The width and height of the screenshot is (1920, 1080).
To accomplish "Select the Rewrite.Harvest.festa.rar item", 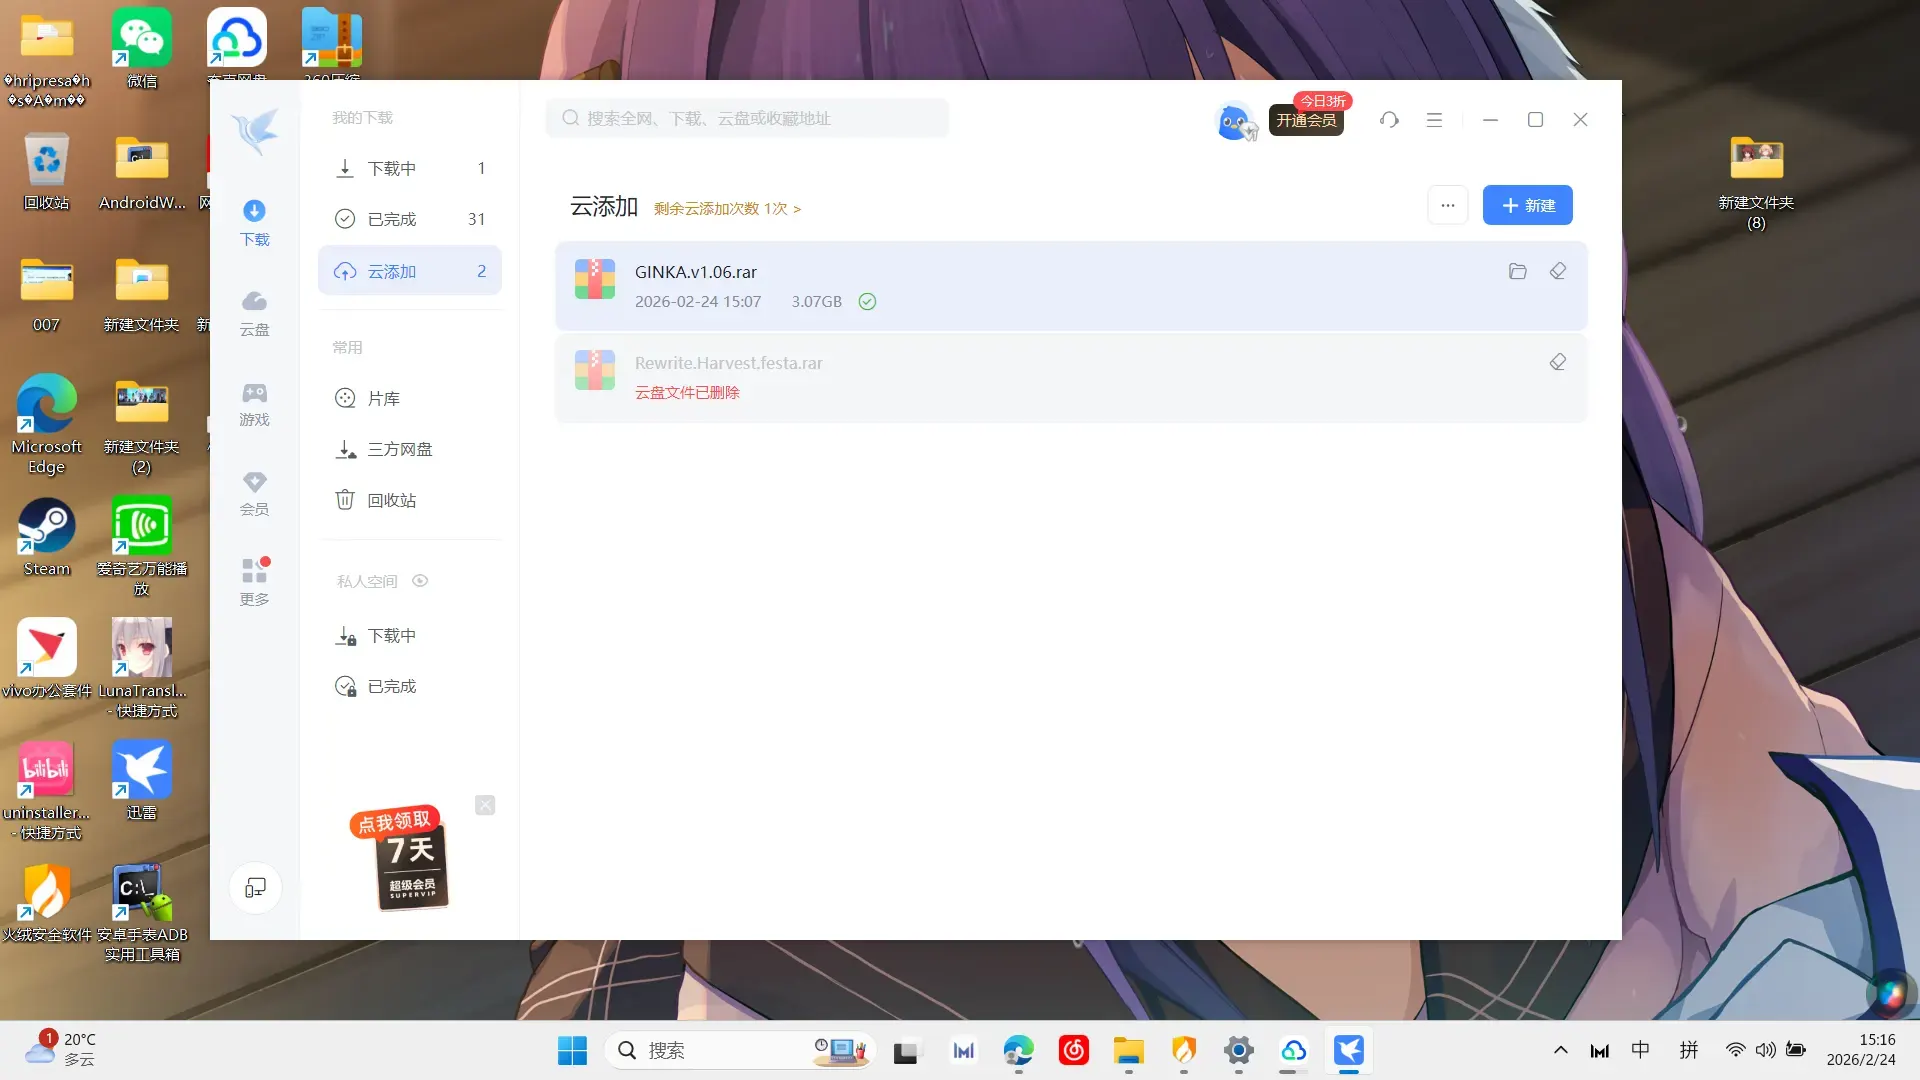I will coord(1071,378).
